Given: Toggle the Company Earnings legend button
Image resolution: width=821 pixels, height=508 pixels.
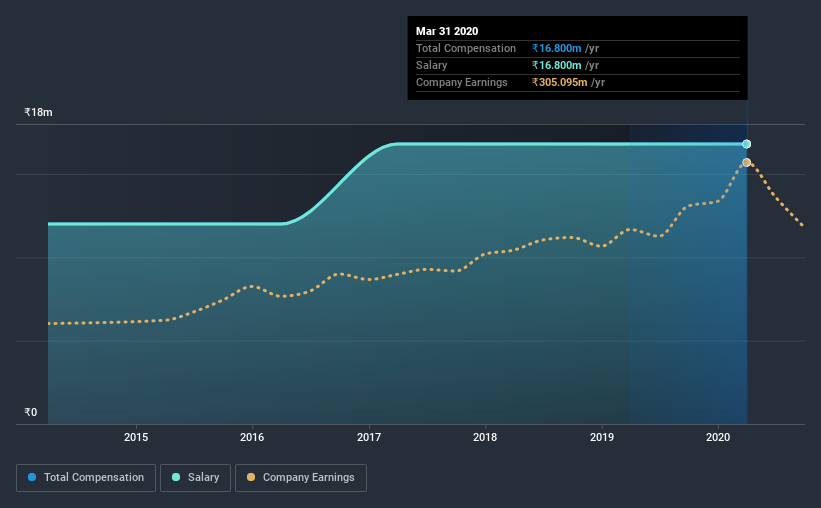Looking at the screenshot, I should pos(301,478).
